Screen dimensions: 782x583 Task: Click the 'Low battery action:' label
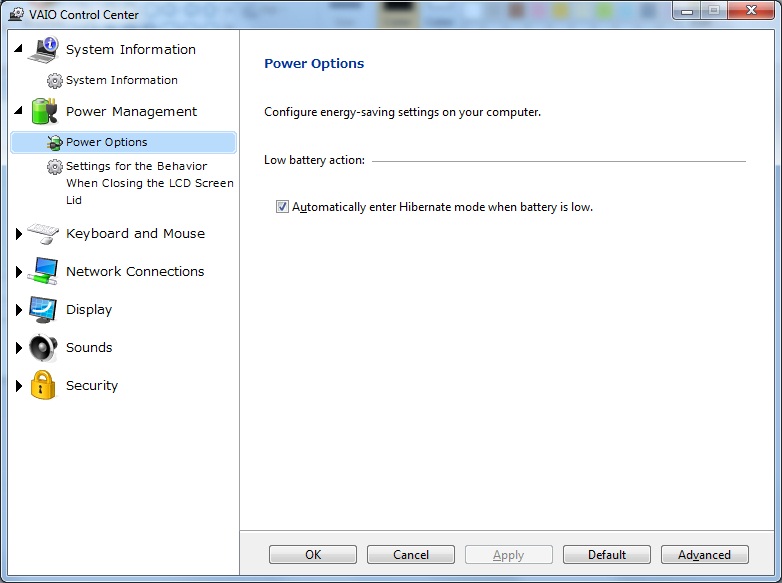(x=315, y=160)
